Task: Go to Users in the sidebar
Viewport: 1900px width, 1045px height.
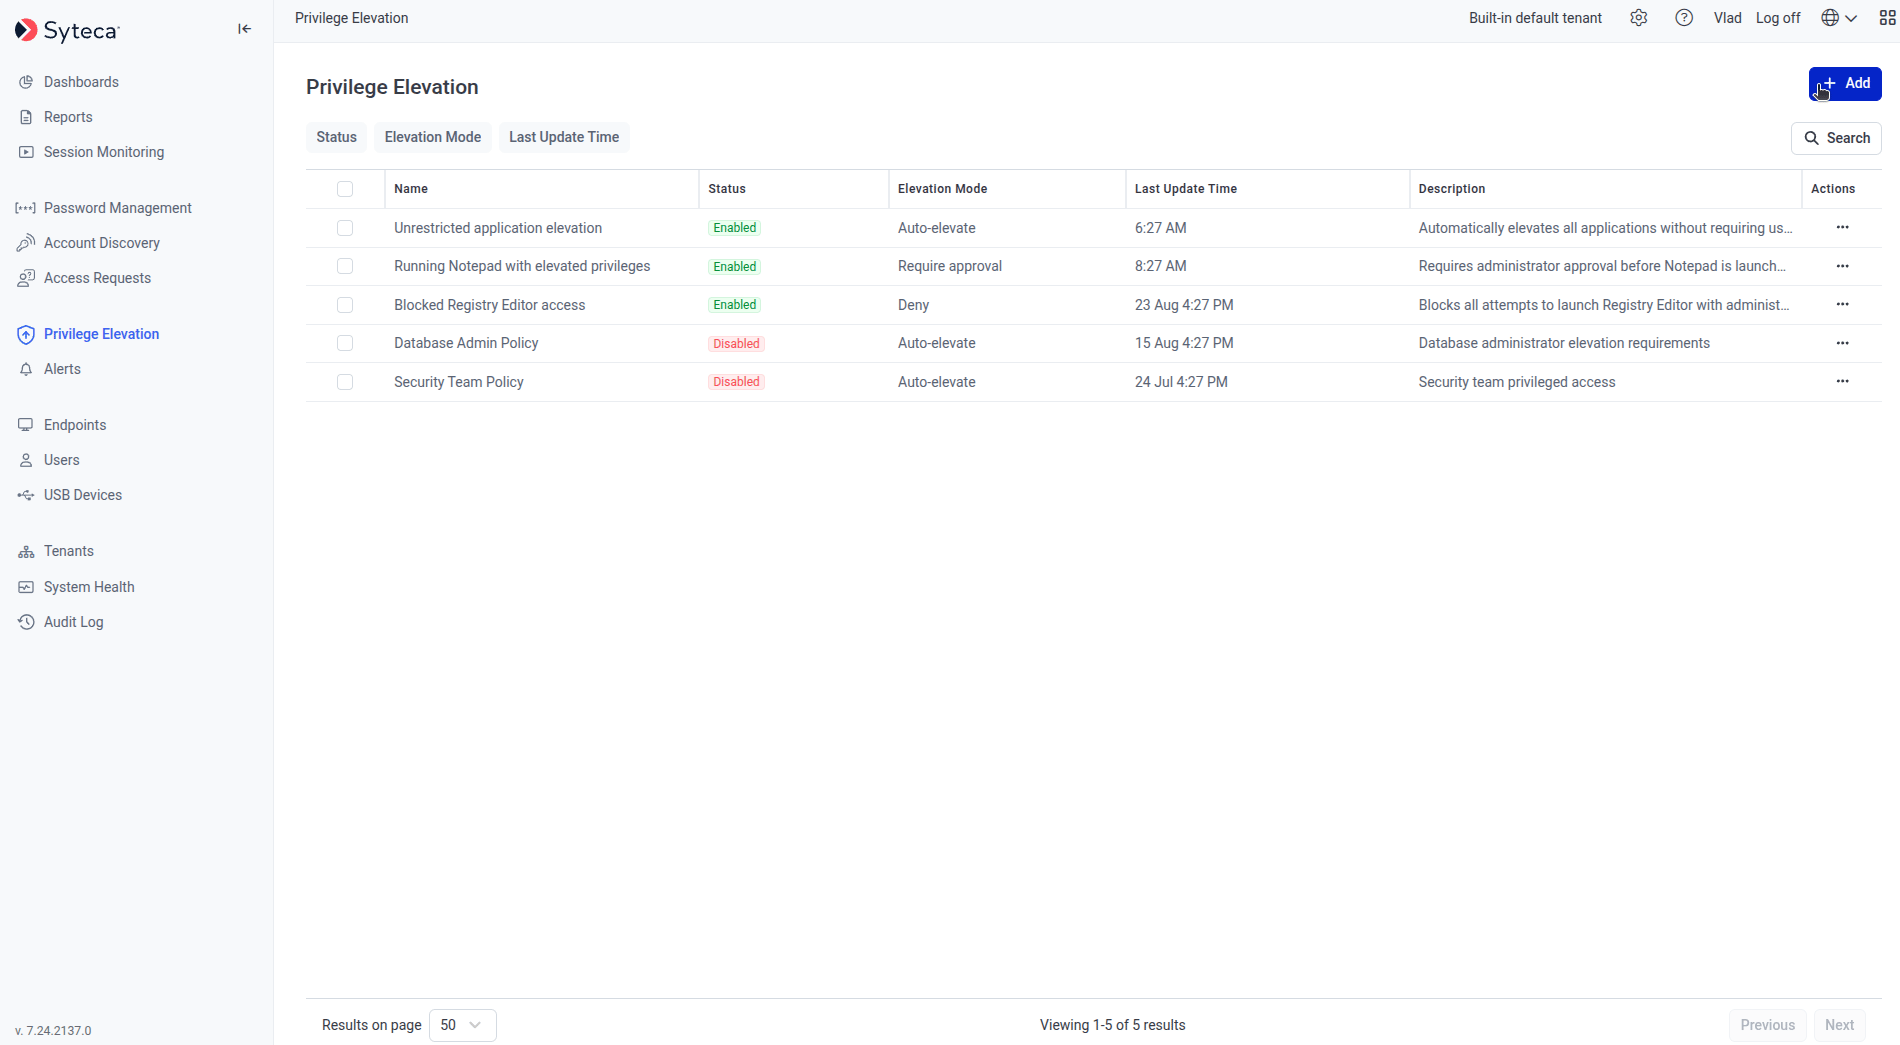Action: [61, 460]
